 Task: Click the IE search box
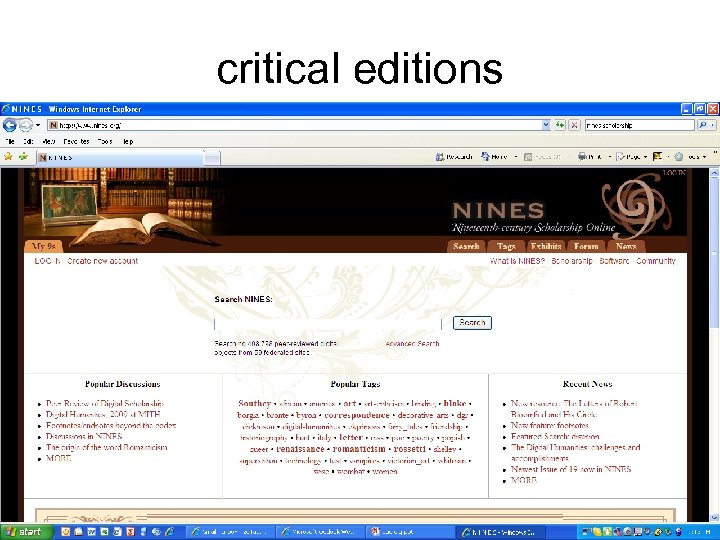coord(639,125)
